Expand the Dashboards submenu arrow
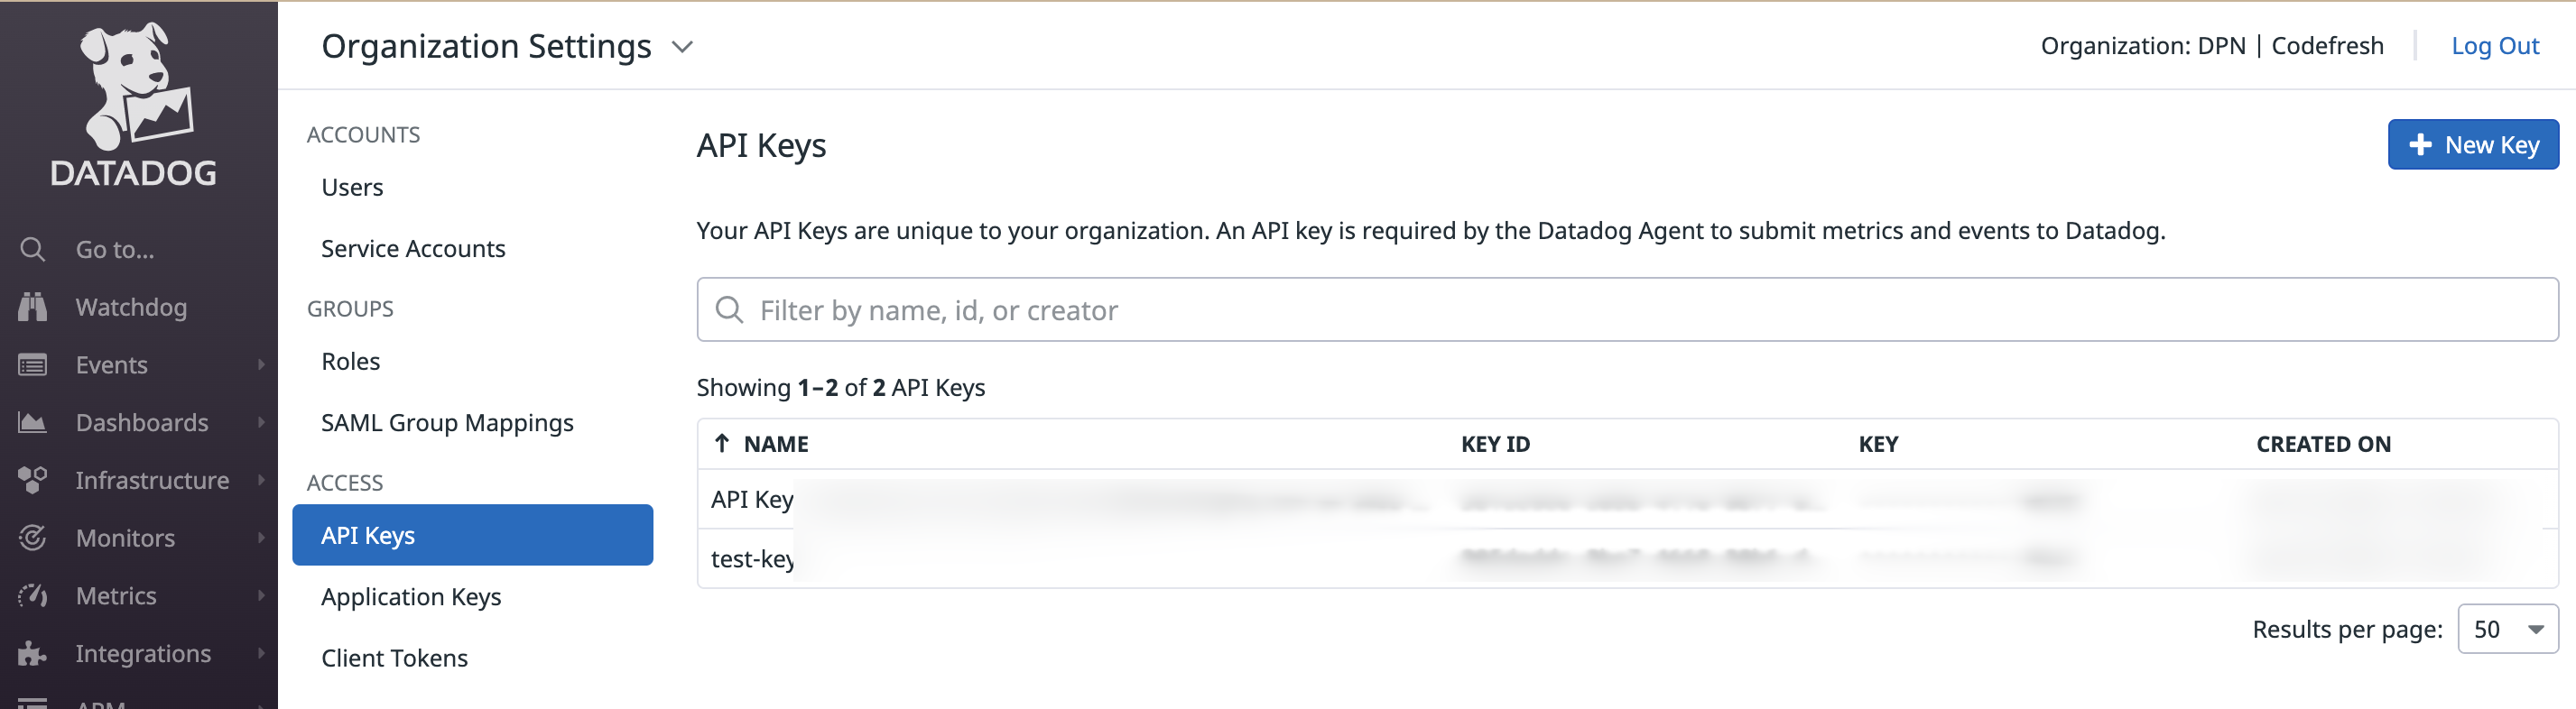Screen dimensions: 2576x709 [261, 423]
